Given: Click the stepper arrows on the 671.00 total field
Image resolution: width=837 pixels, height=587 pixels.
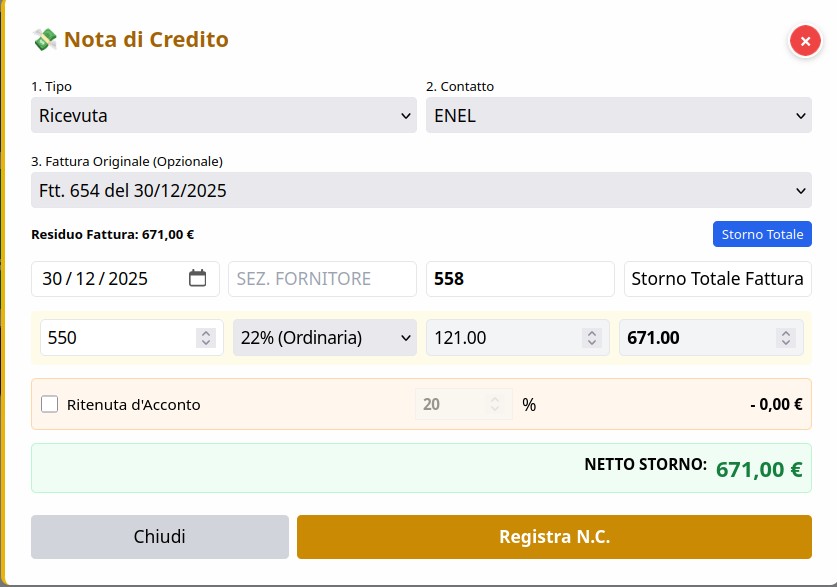Looking at the screenshot, I should [786, 338].
